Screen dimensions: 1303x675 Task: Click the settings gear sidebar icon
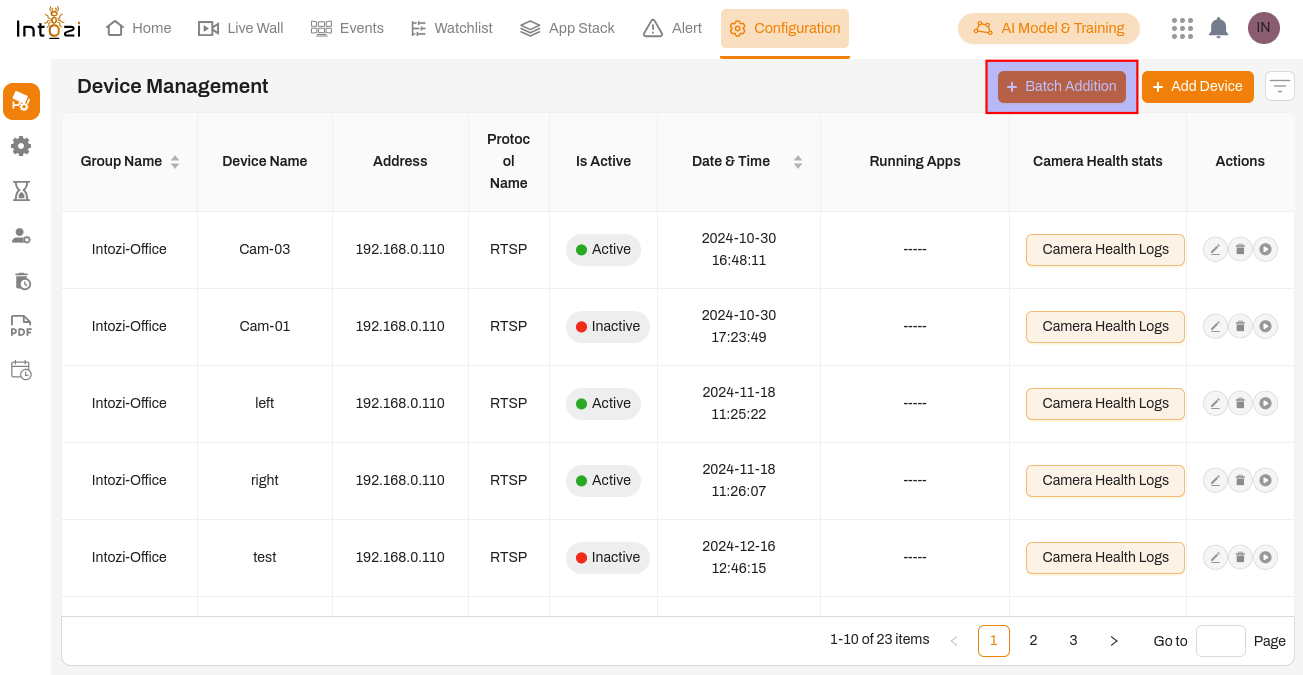pyautogui.click(x=21, y=146)
